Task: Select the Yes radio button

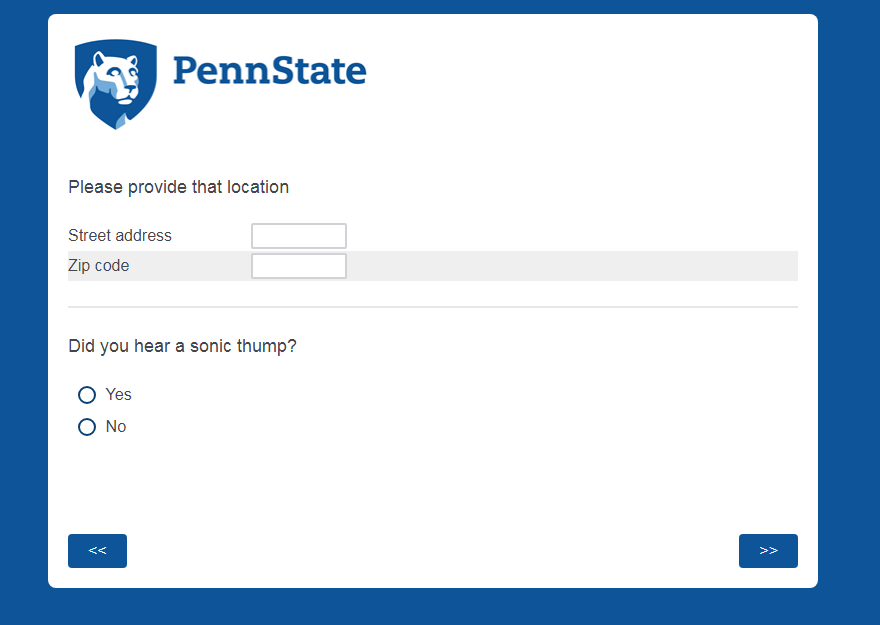Action: (87, 395)
